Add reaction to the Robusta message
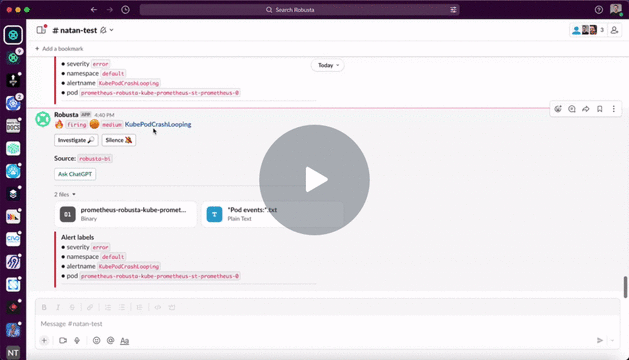 coord(558,109)
